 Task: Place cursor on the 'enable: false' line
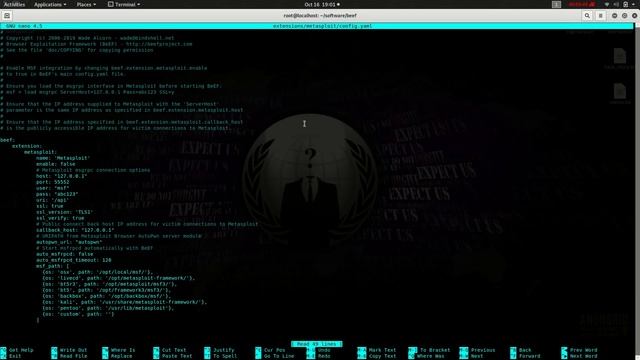pyautogui.click(x=56, y=164)
